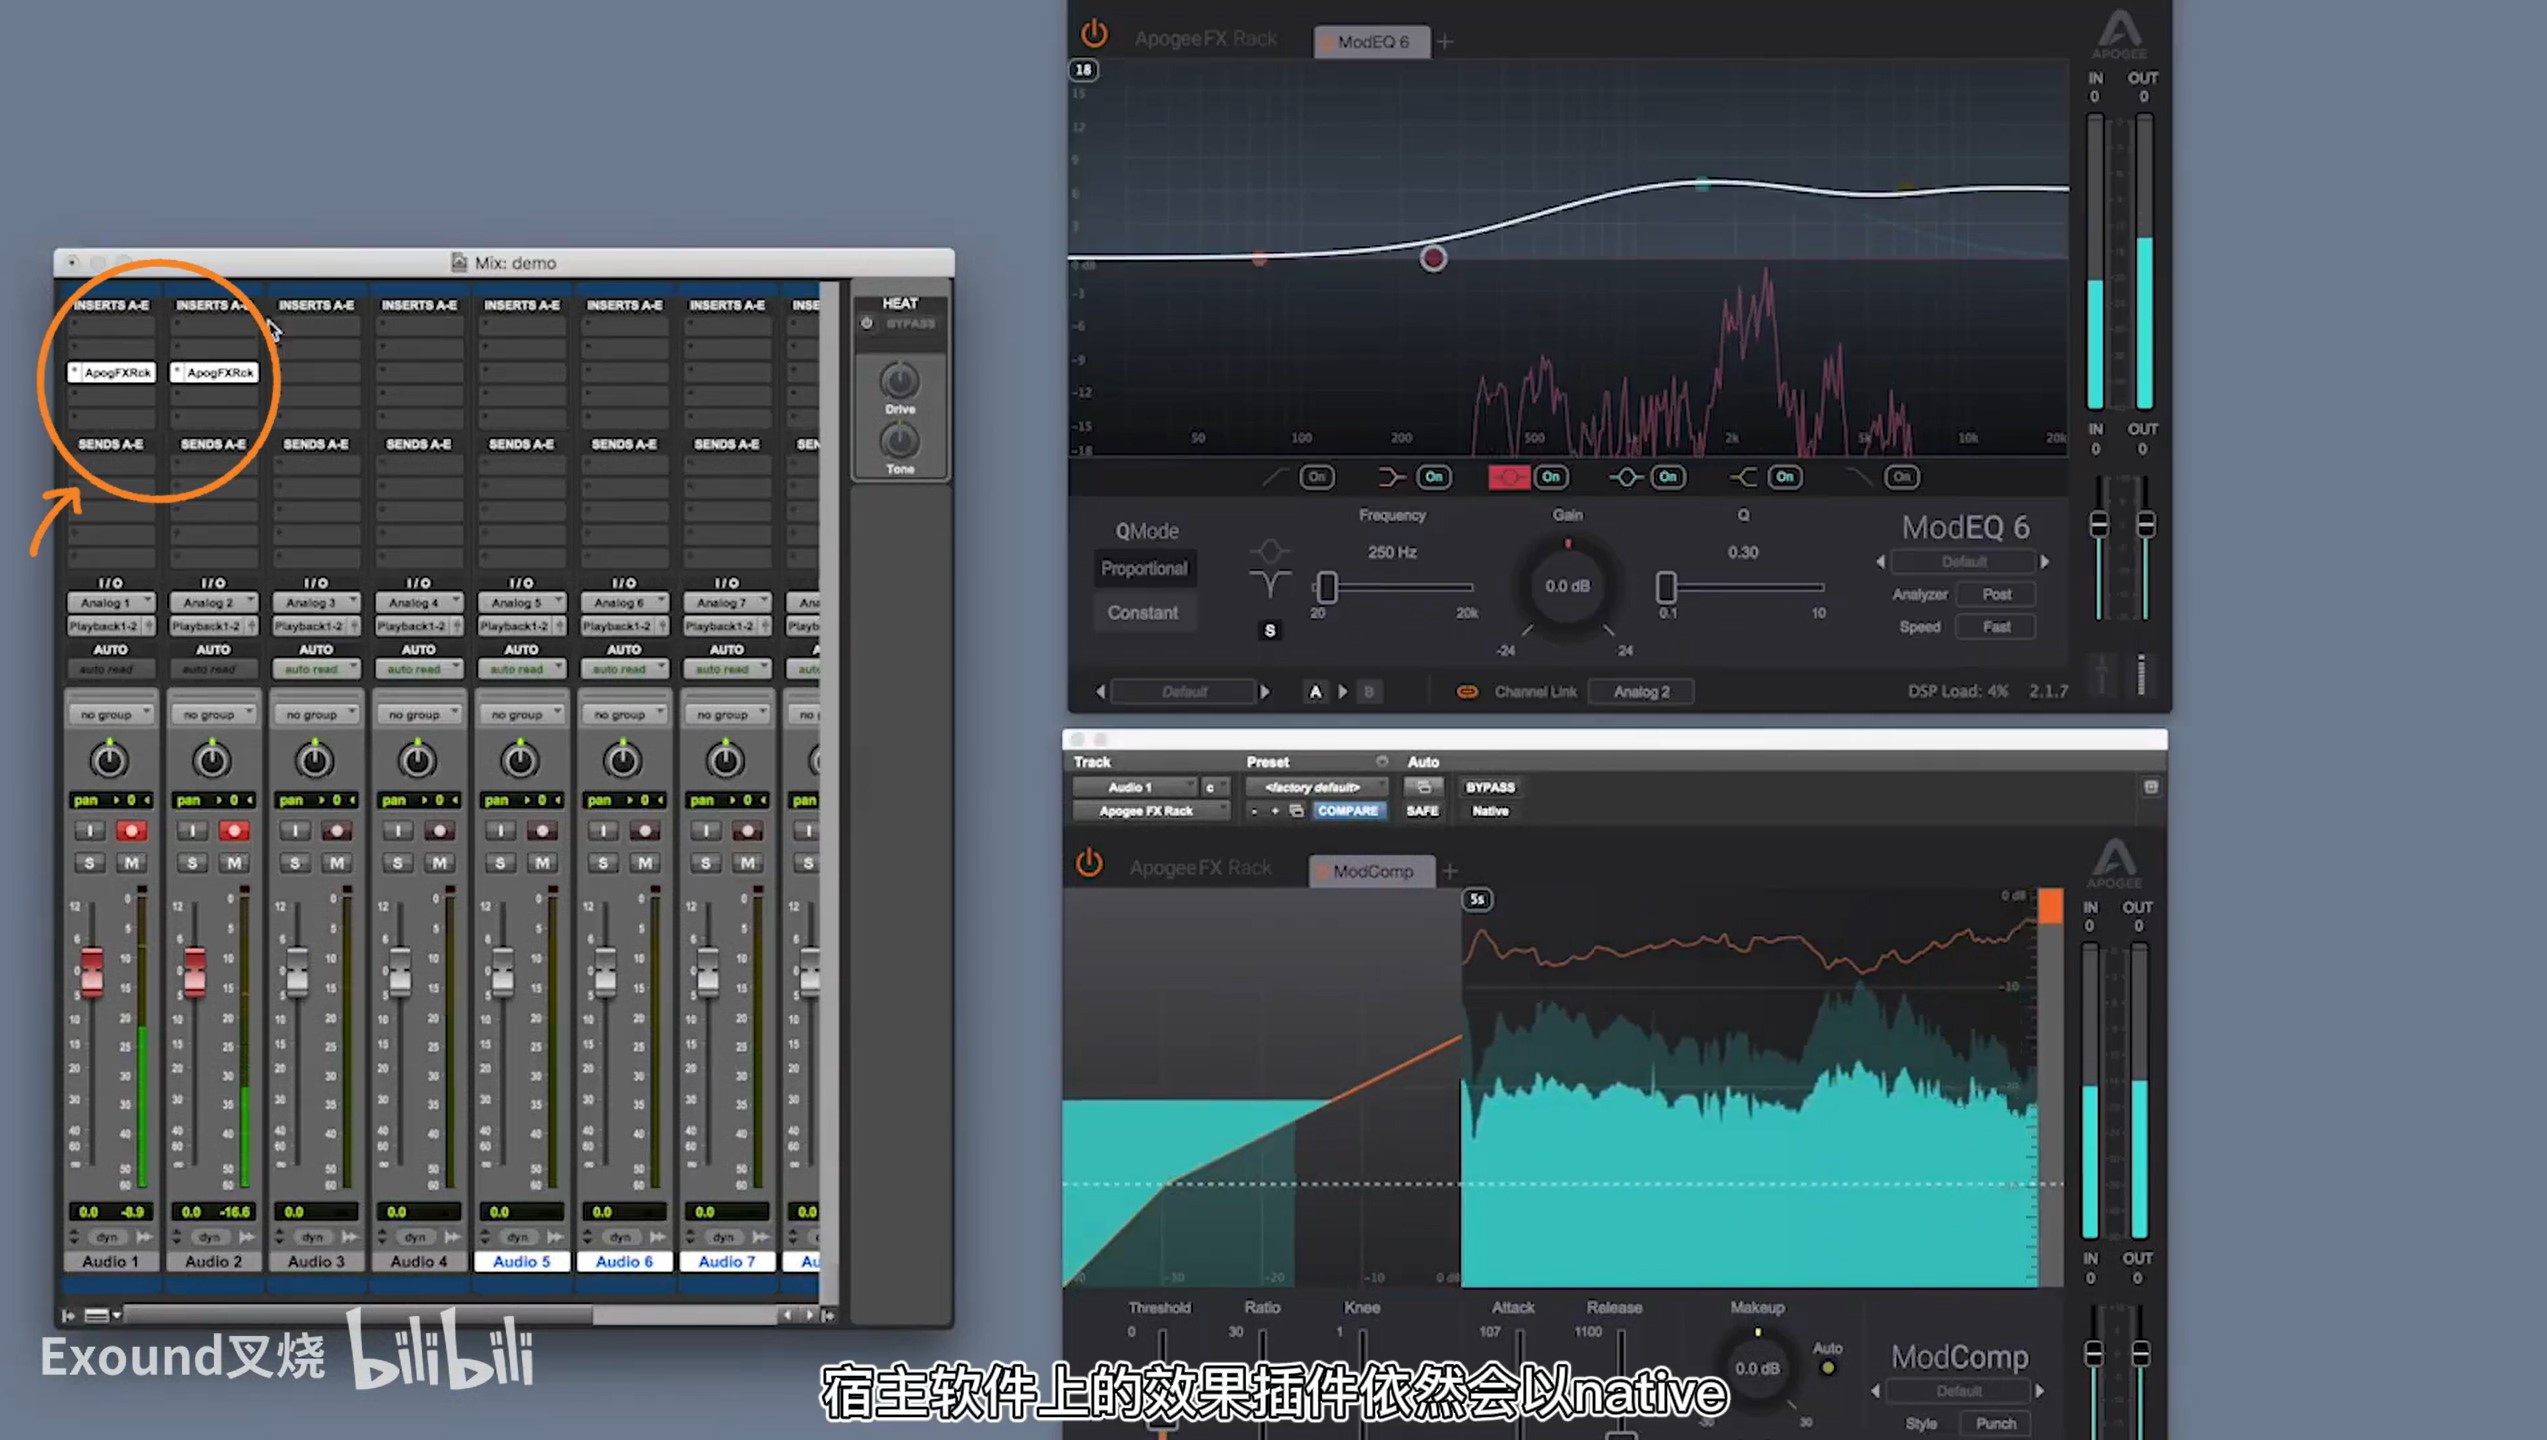Select the A comparison state
2547x1440 pixels.
pos(1315,691)
